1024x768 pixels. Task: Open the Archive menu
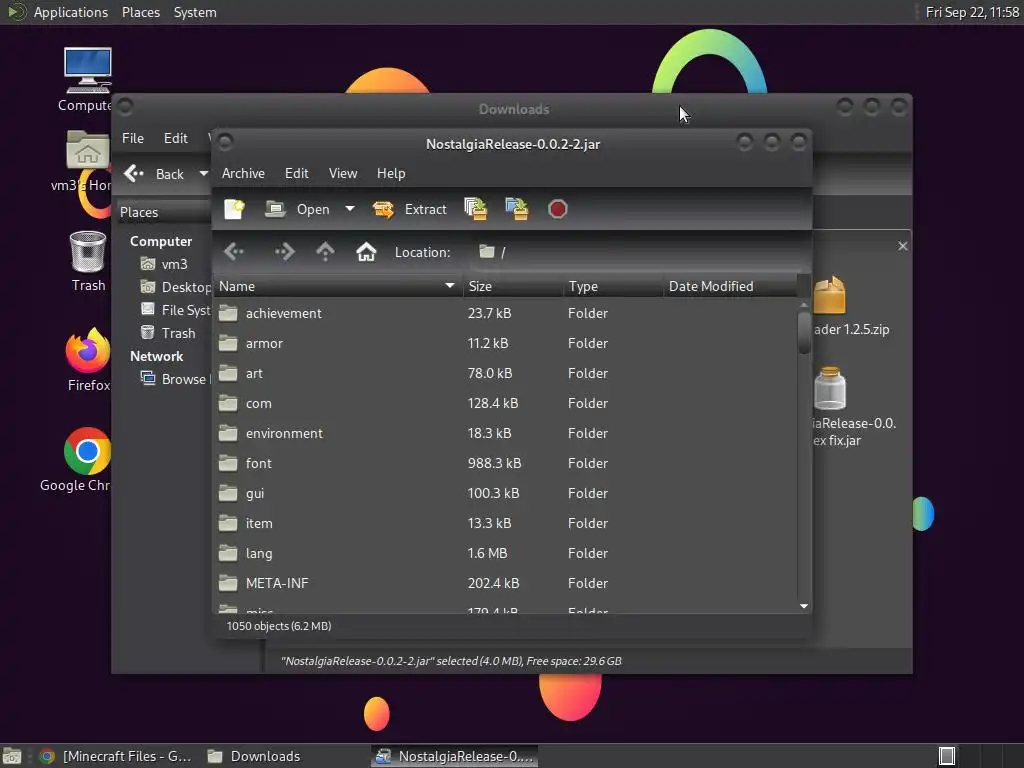[x=243, y=173]
